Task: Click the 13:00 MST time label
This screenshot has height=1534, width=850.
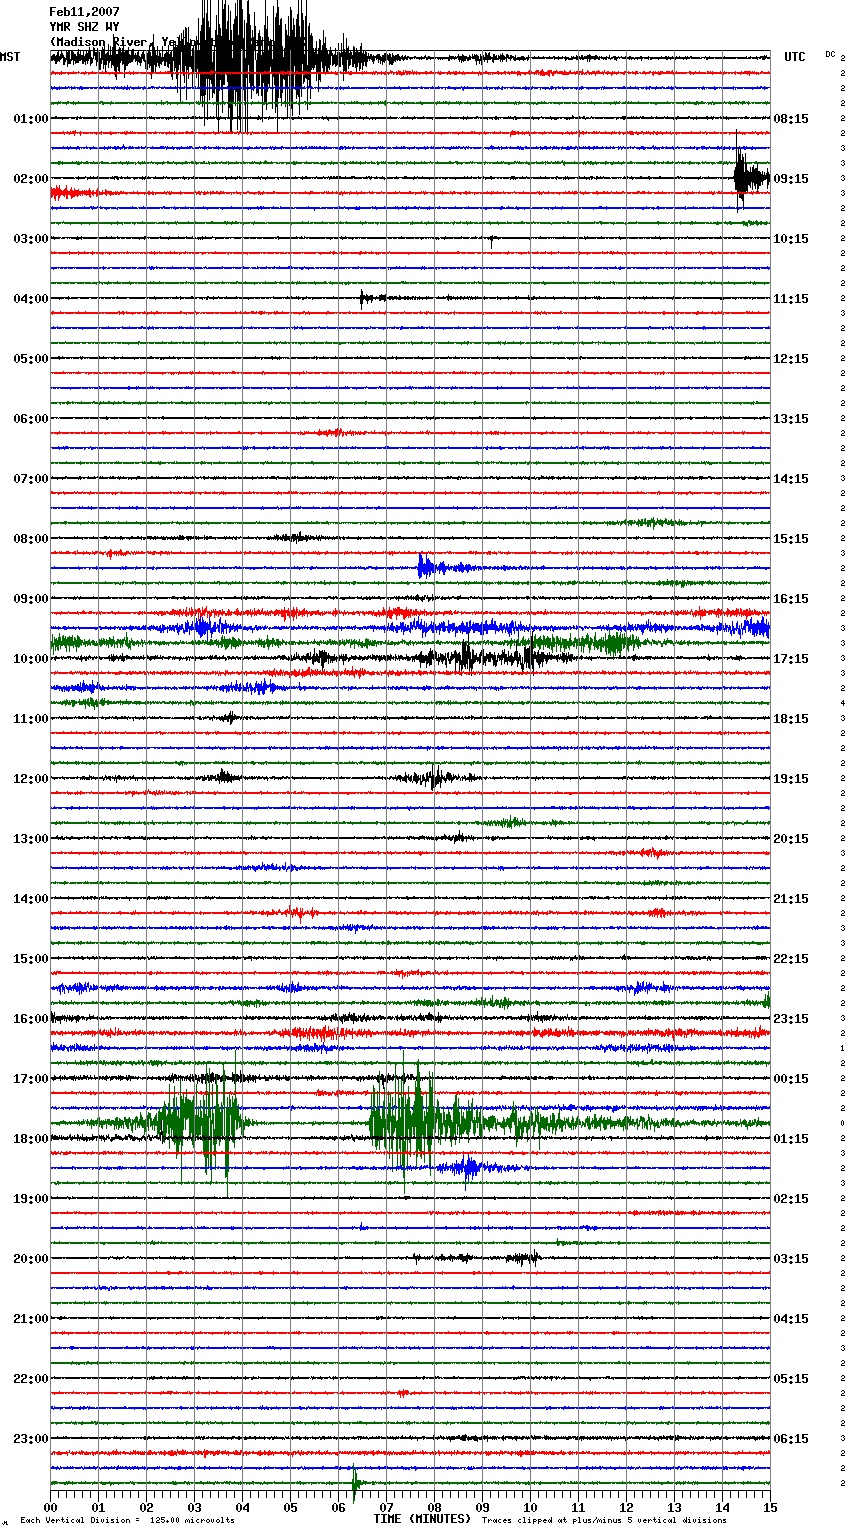Action: [x=31, y=839]
